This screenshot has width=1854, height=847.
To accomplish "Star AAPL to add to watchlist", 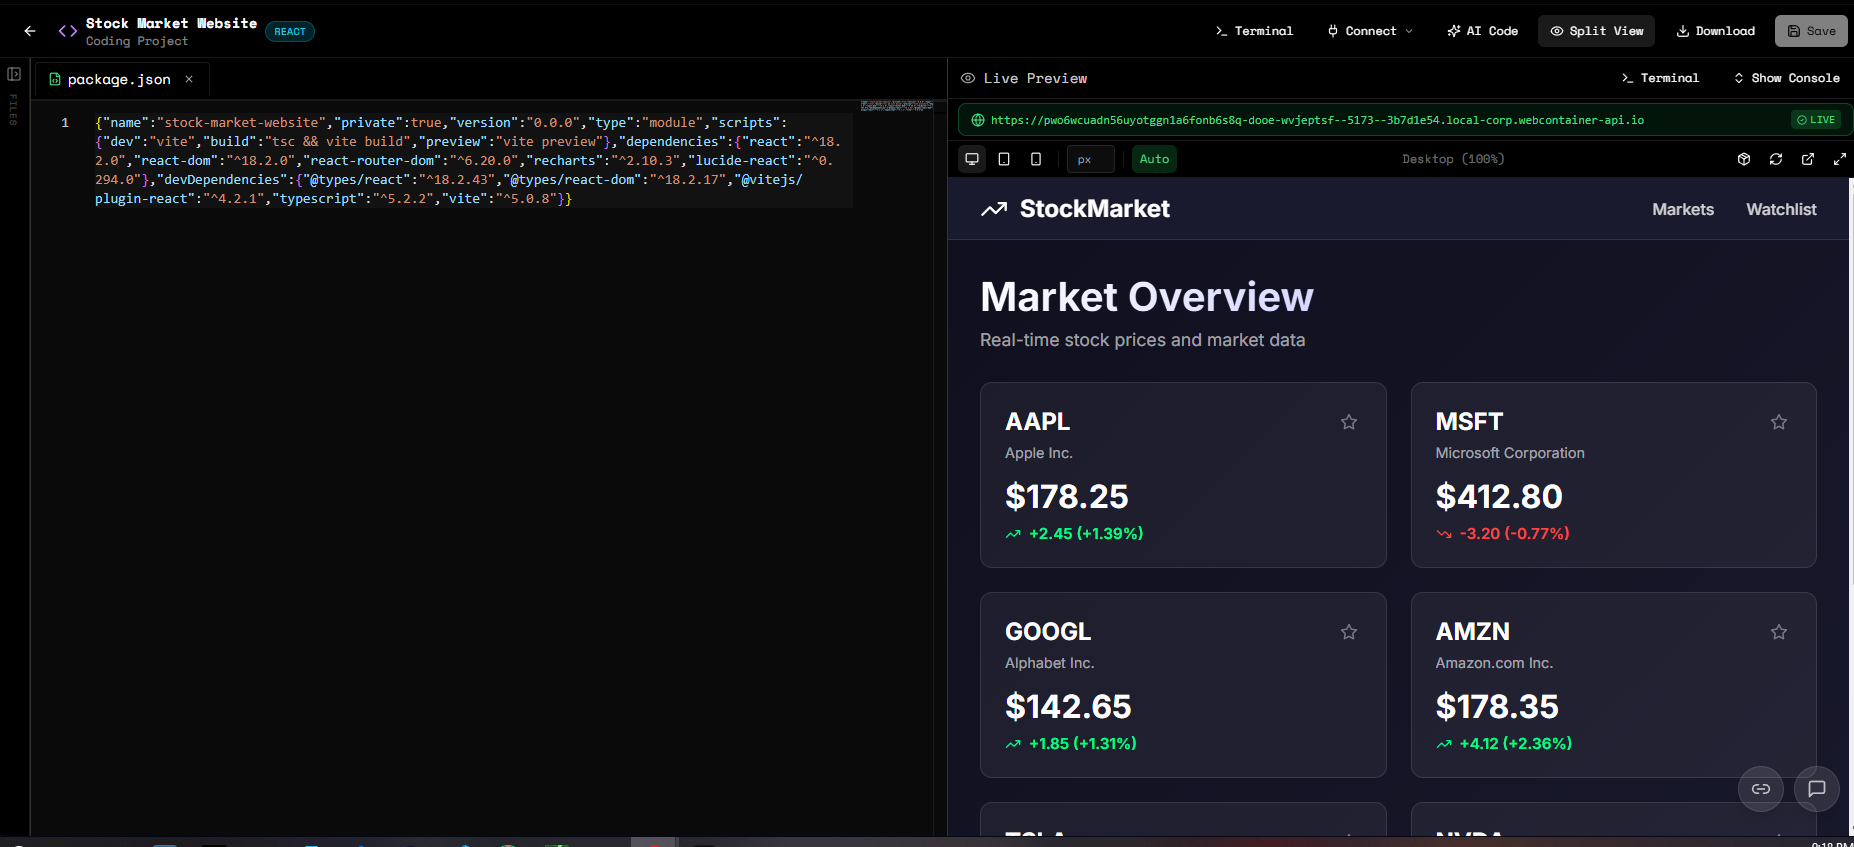I will (x=1349, y=422).
